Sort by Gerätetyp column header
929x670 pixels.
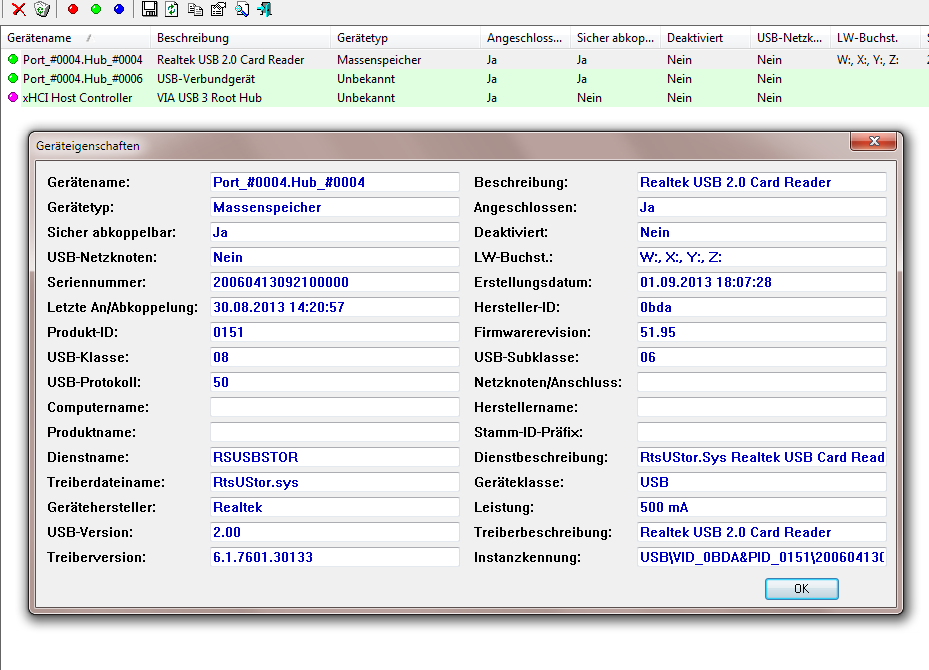pos(405,38)
